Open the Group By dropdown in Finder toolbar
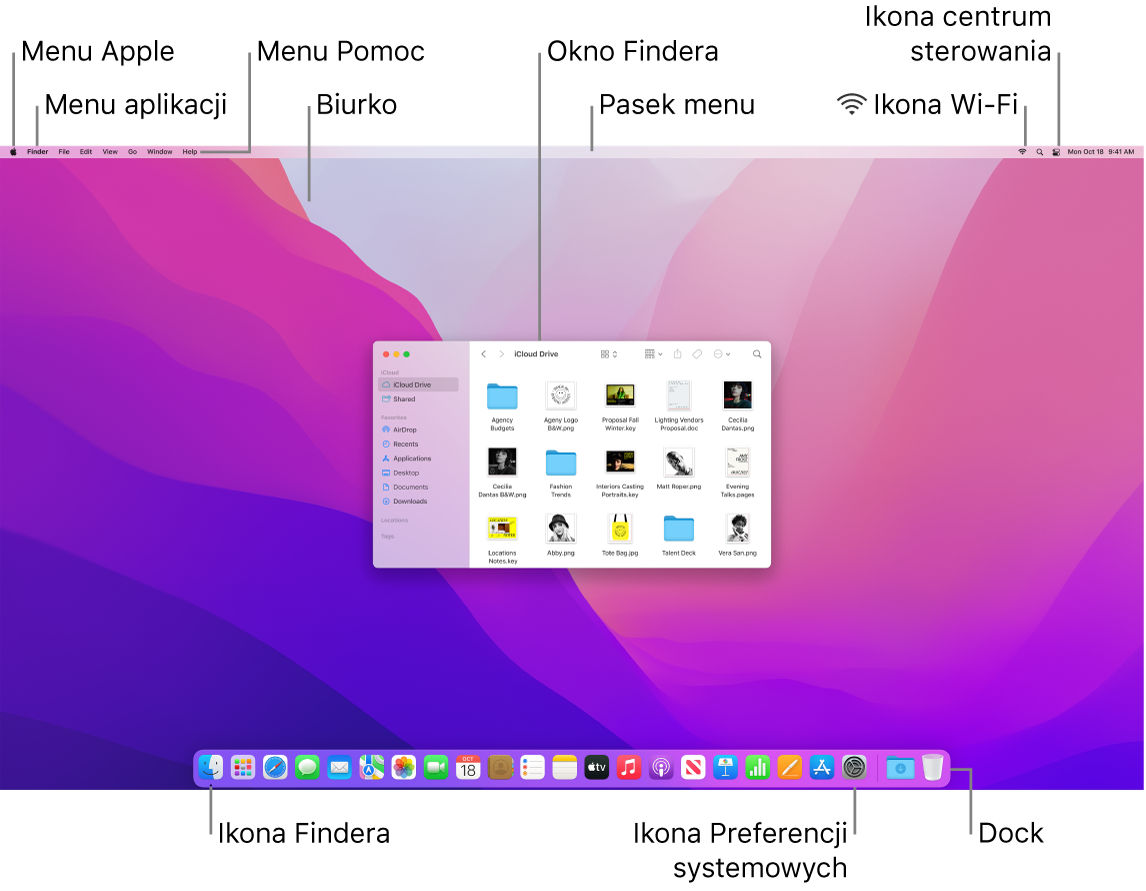The height and width of the screenshot is (891, 1146). coord(653,354)
